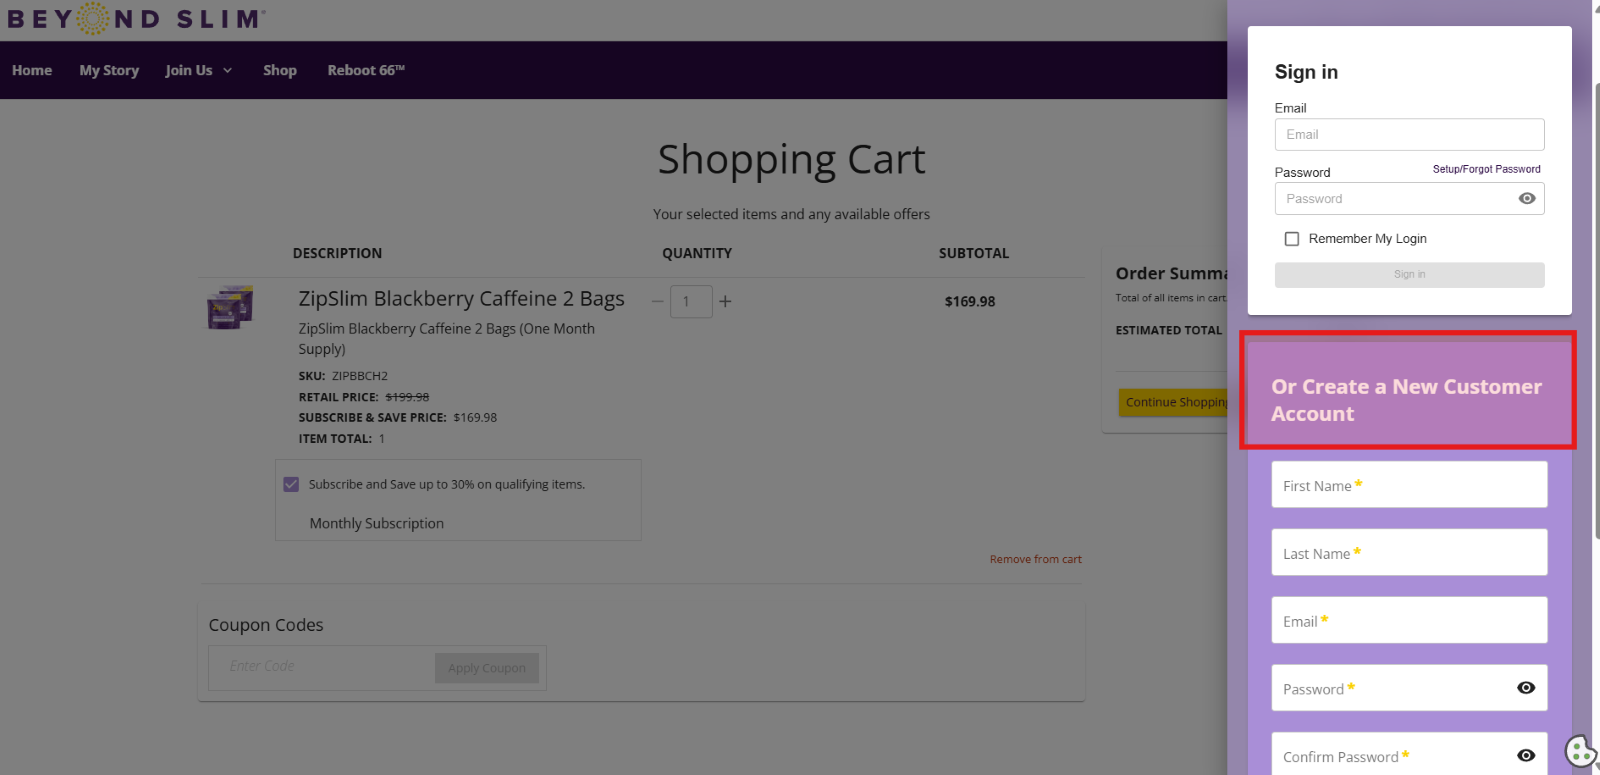Expand the Join Us dropdown menu
The image size is (1600, 775).
198,70
